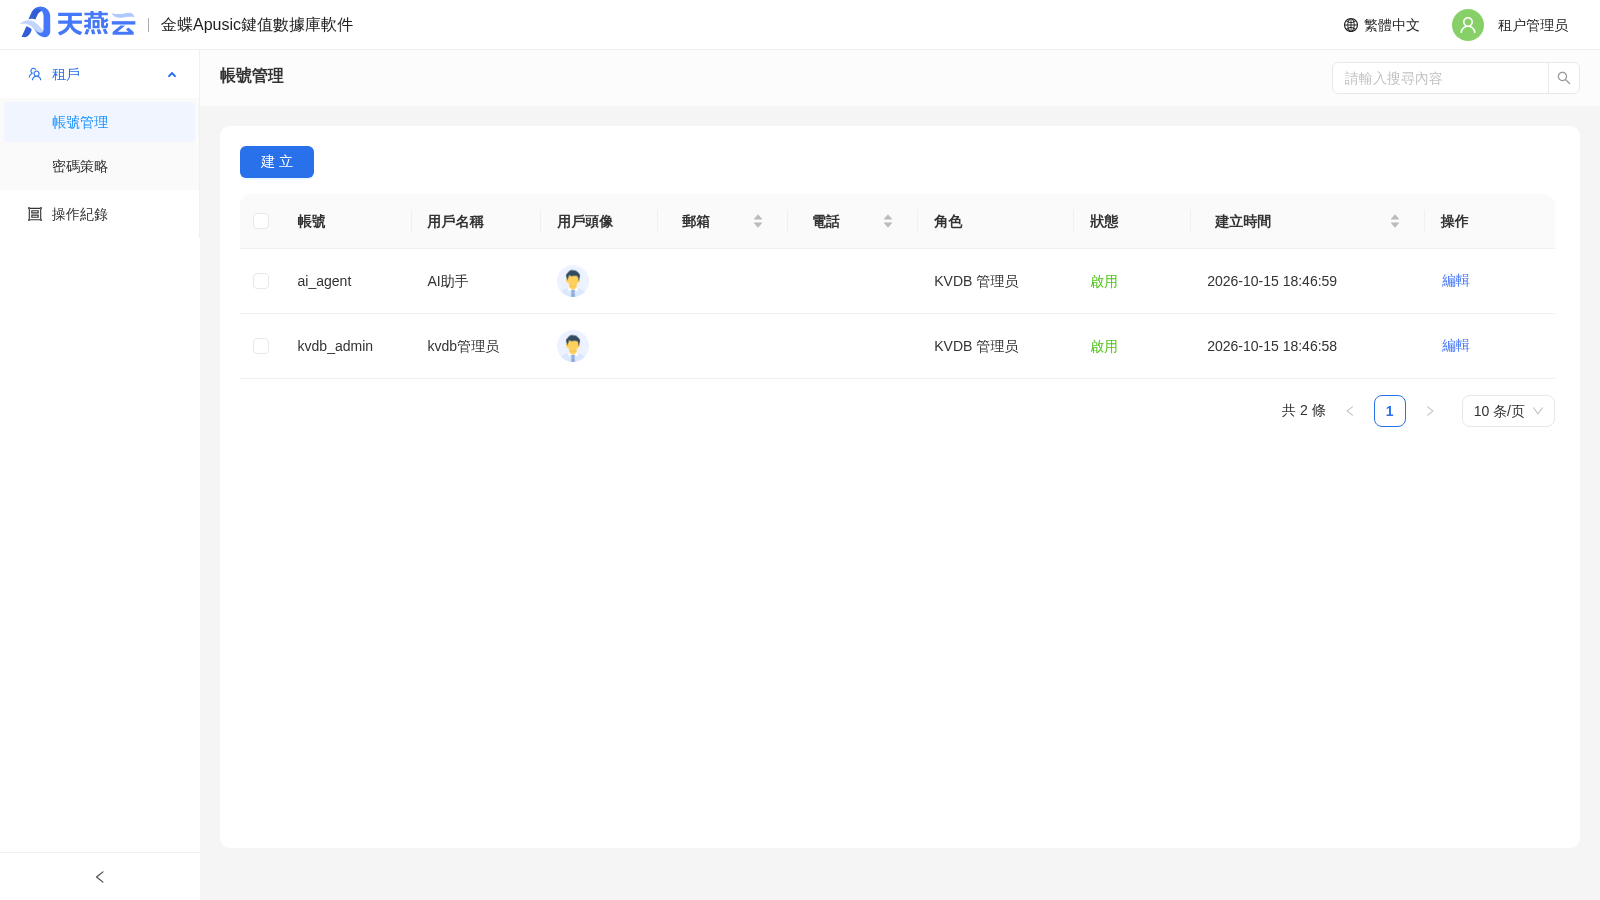Click the 天燕云 logo

[x=78, y=23]
